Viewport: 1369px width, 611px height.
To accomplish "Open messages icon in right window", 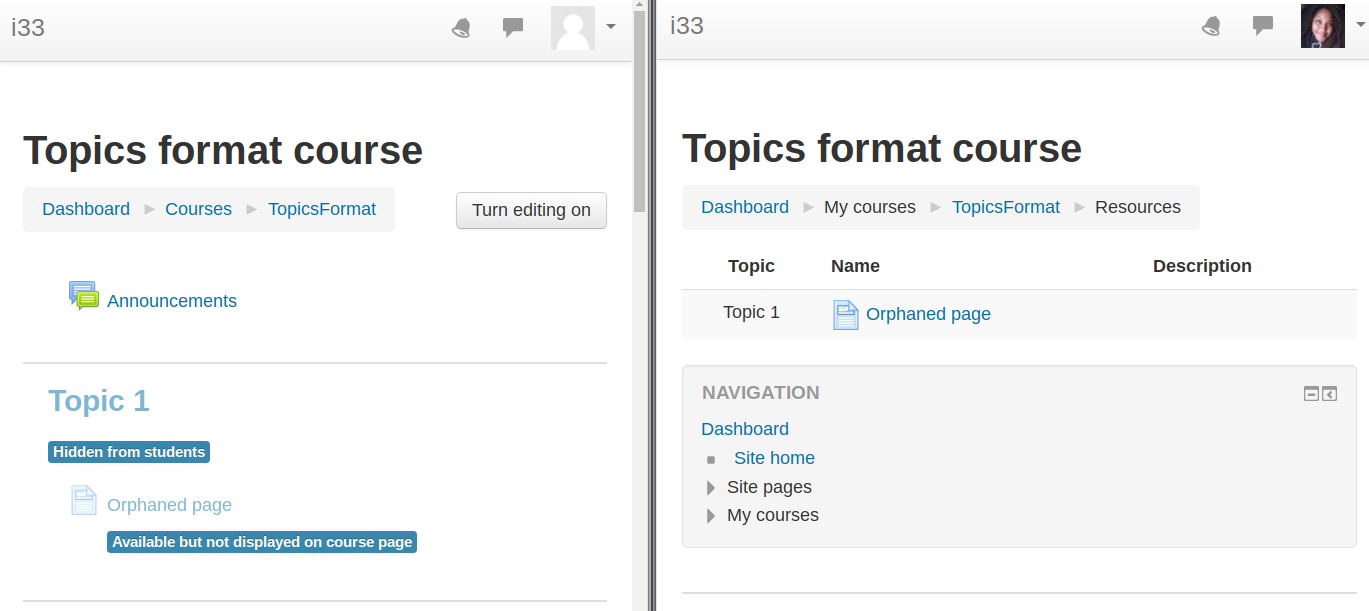I will (1263, 26).
